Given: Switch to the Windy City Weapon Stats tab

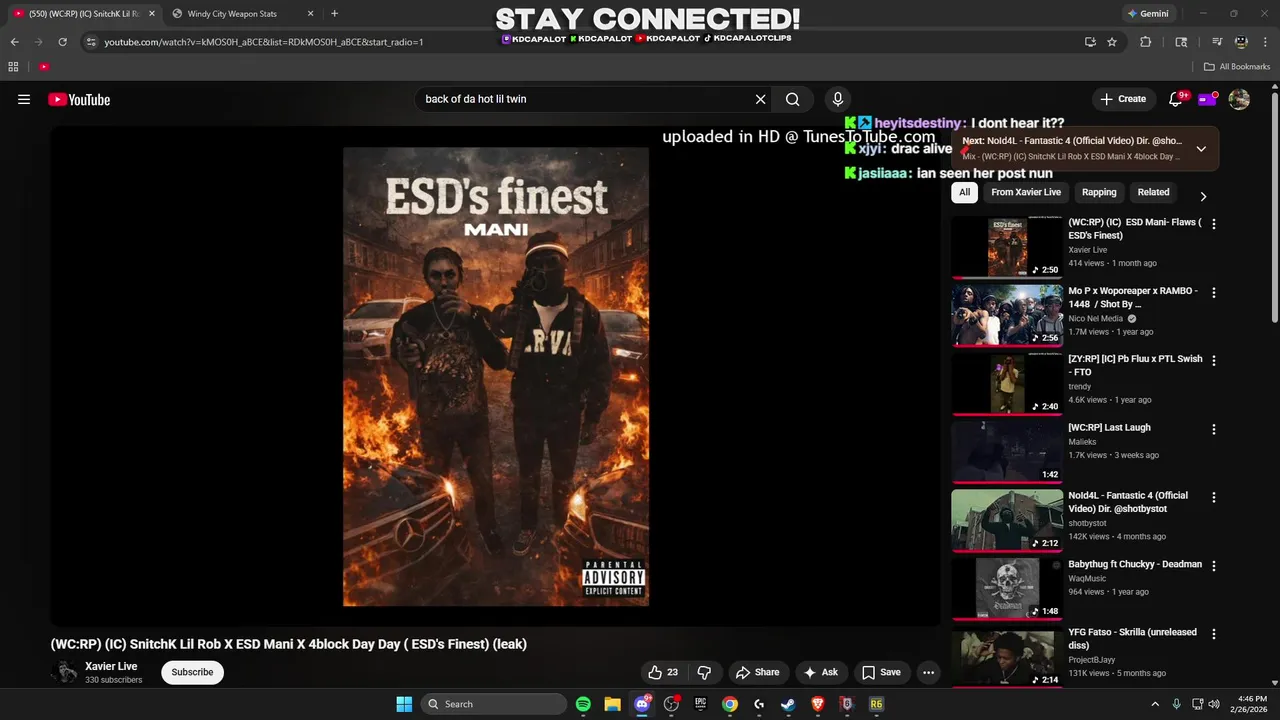Looking at the screenshot, I should click(x=240, y=14).
